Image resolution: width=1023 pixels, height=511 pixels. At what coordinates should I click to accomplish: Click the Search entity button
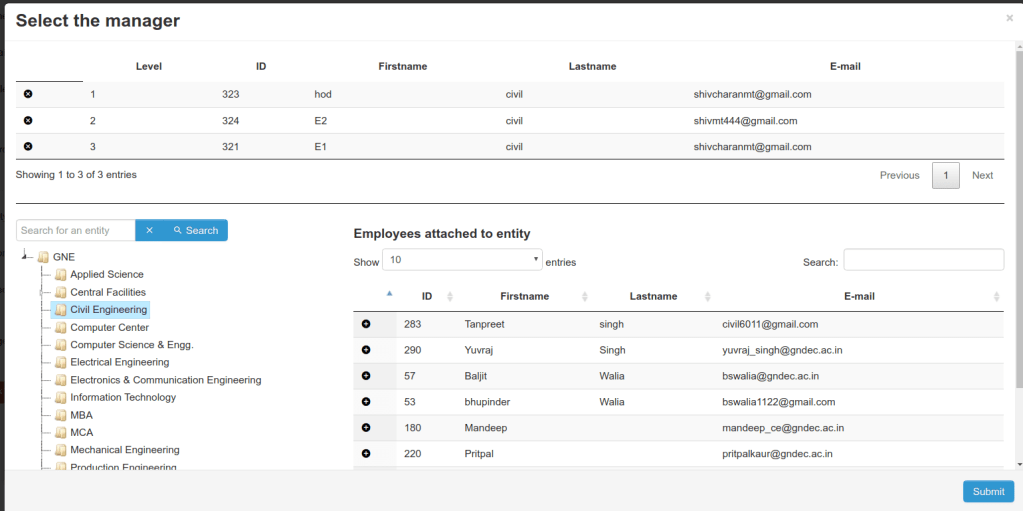pos(196,230)
